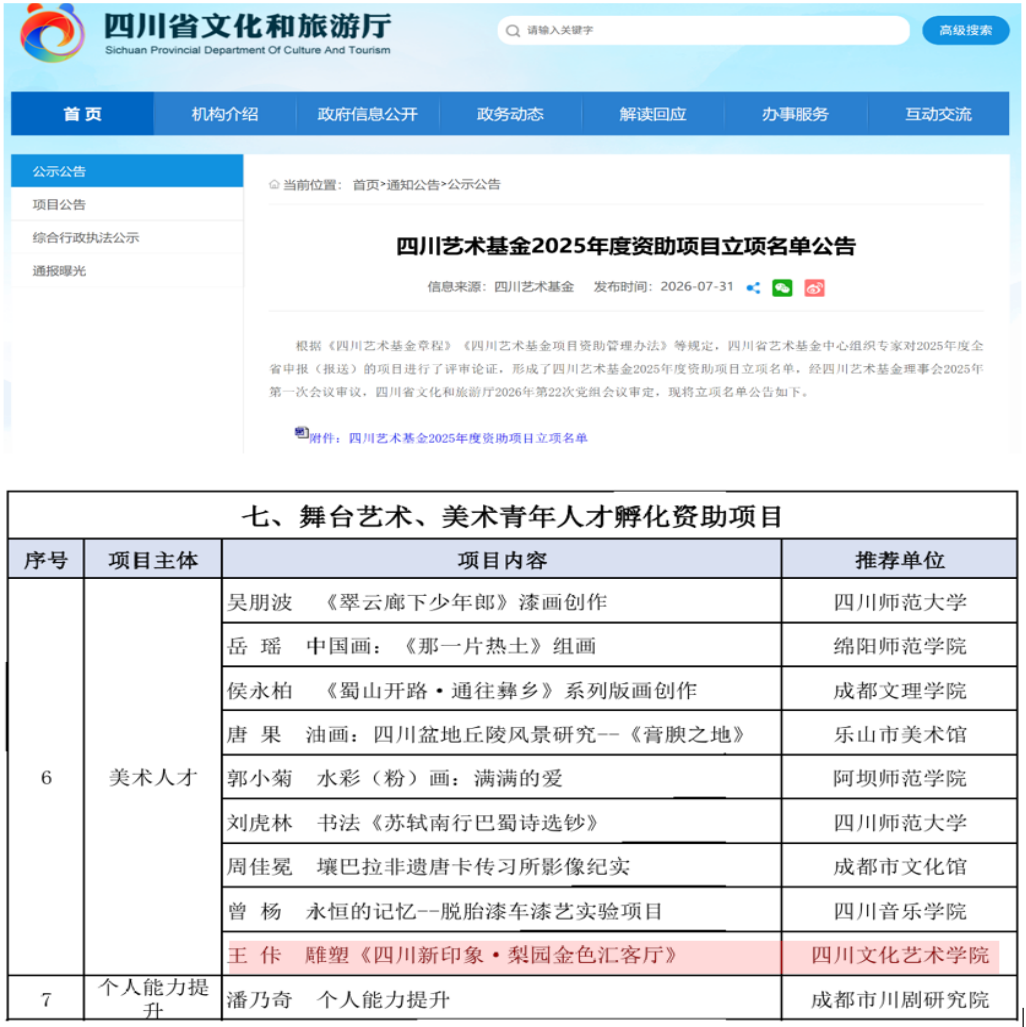This screenshot has width=1026, height=1027.
Task: Click the publish date 2026-07-31
Action: [x=696, y=286]
